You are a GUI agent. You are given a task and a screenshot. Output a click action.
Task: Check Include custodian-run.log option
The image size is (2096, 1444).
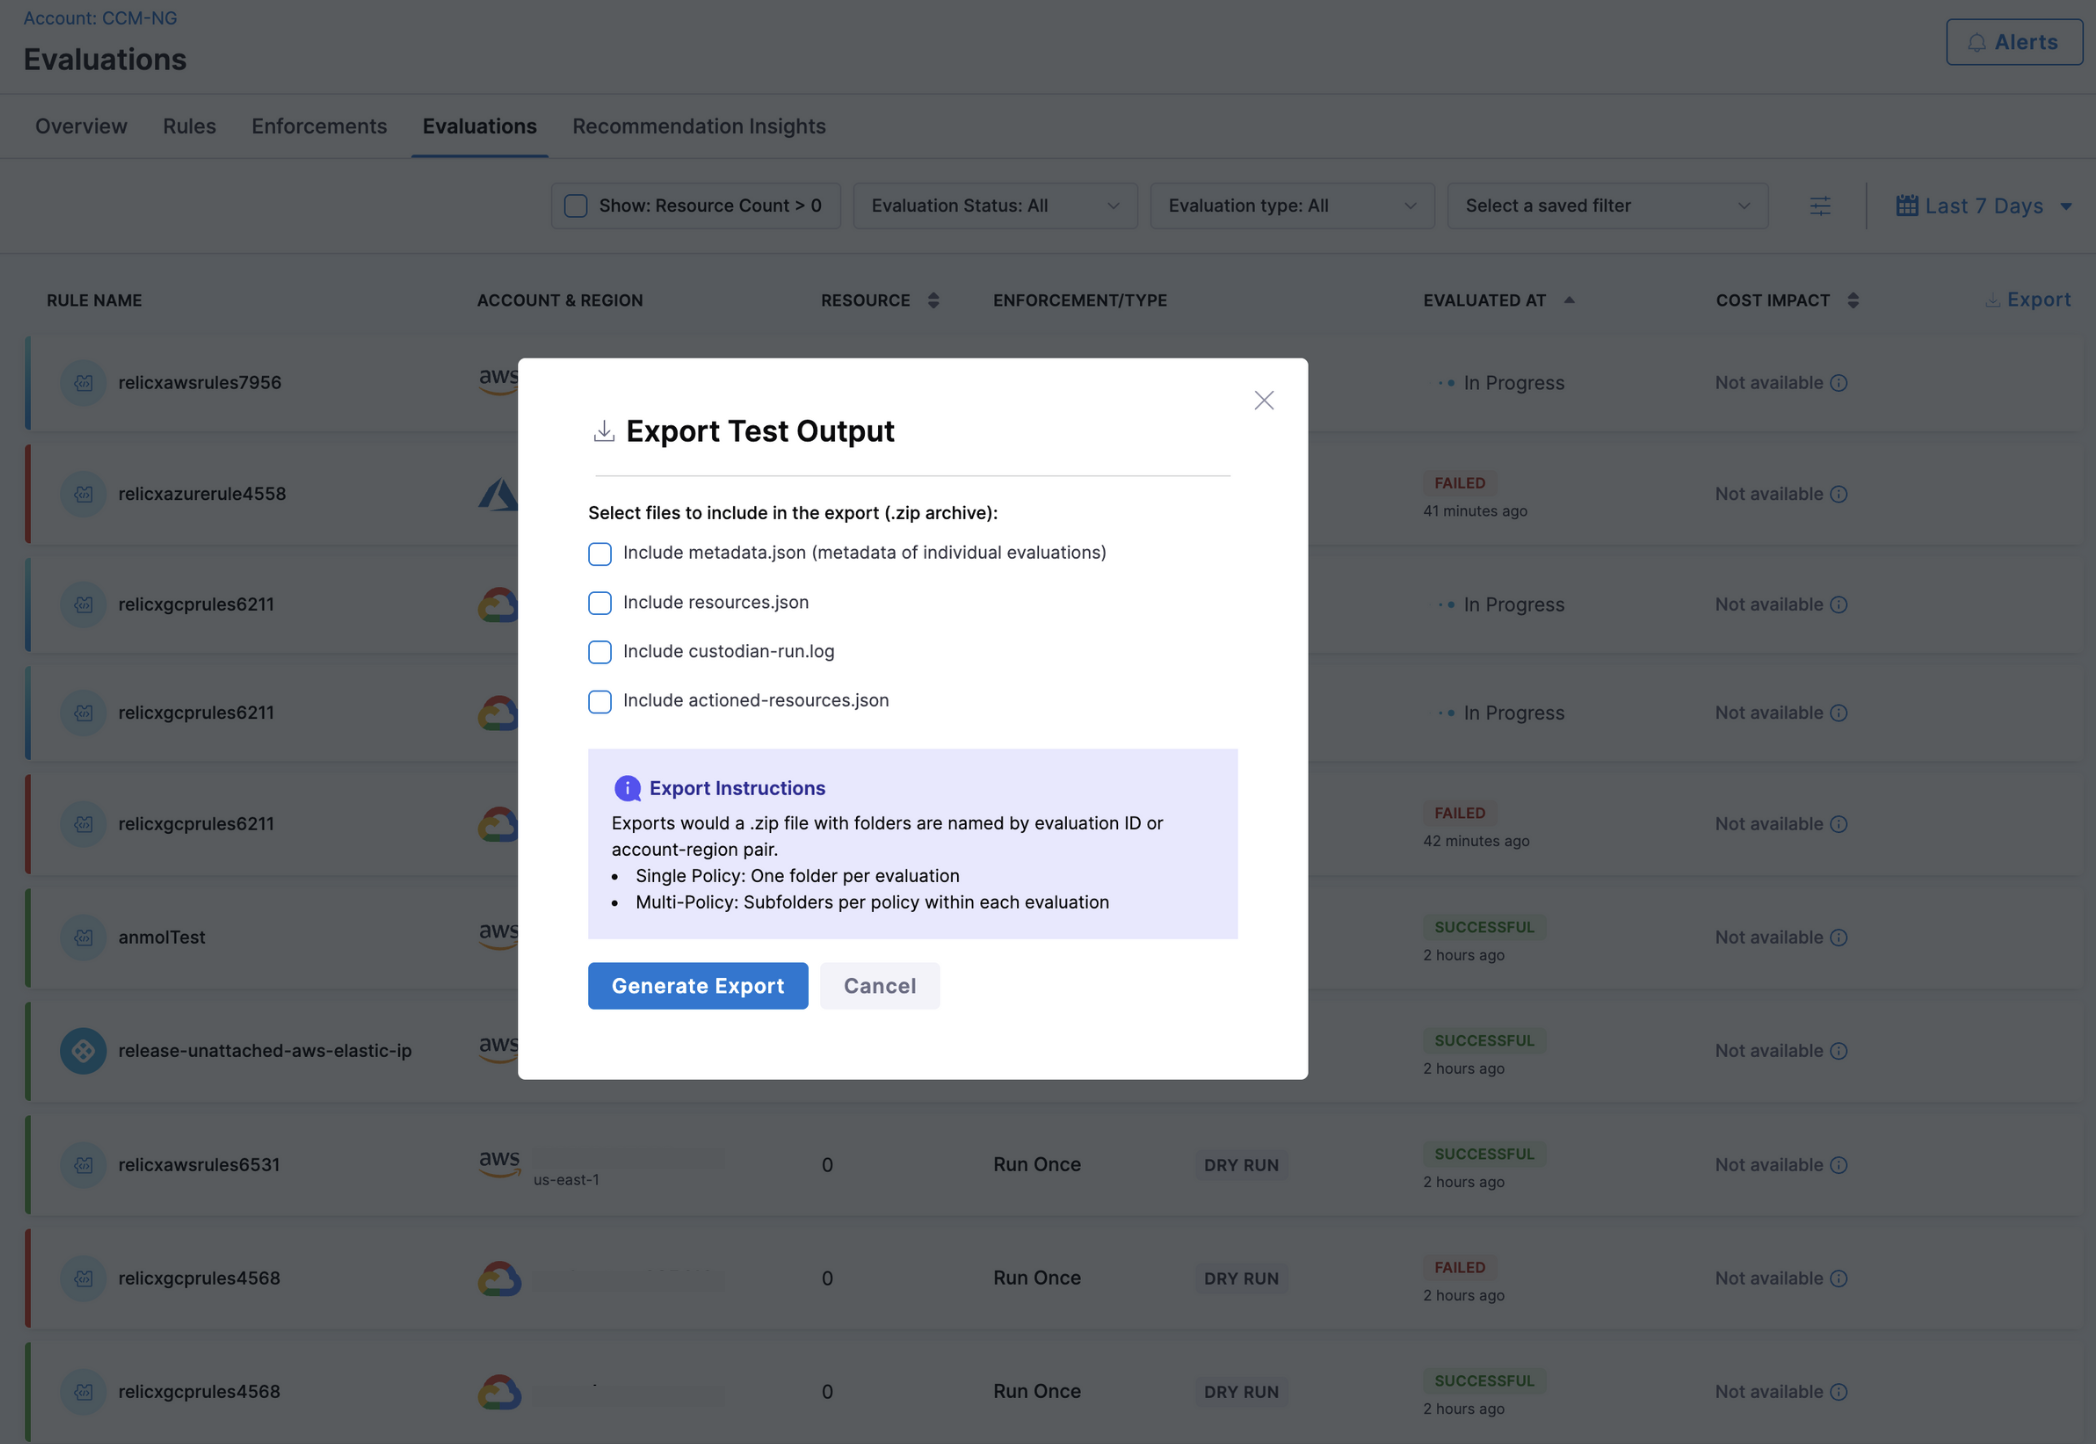[x=599, y=652]
